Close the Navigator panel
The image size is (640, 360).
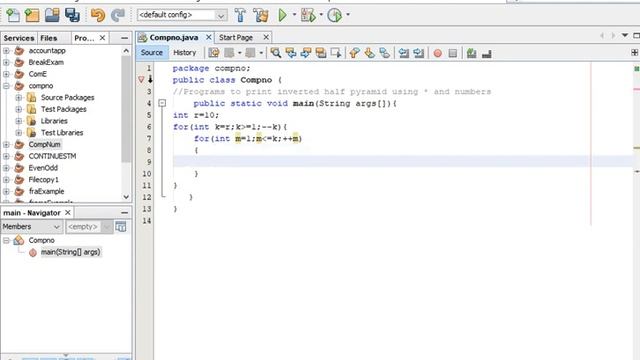point(68,213)
